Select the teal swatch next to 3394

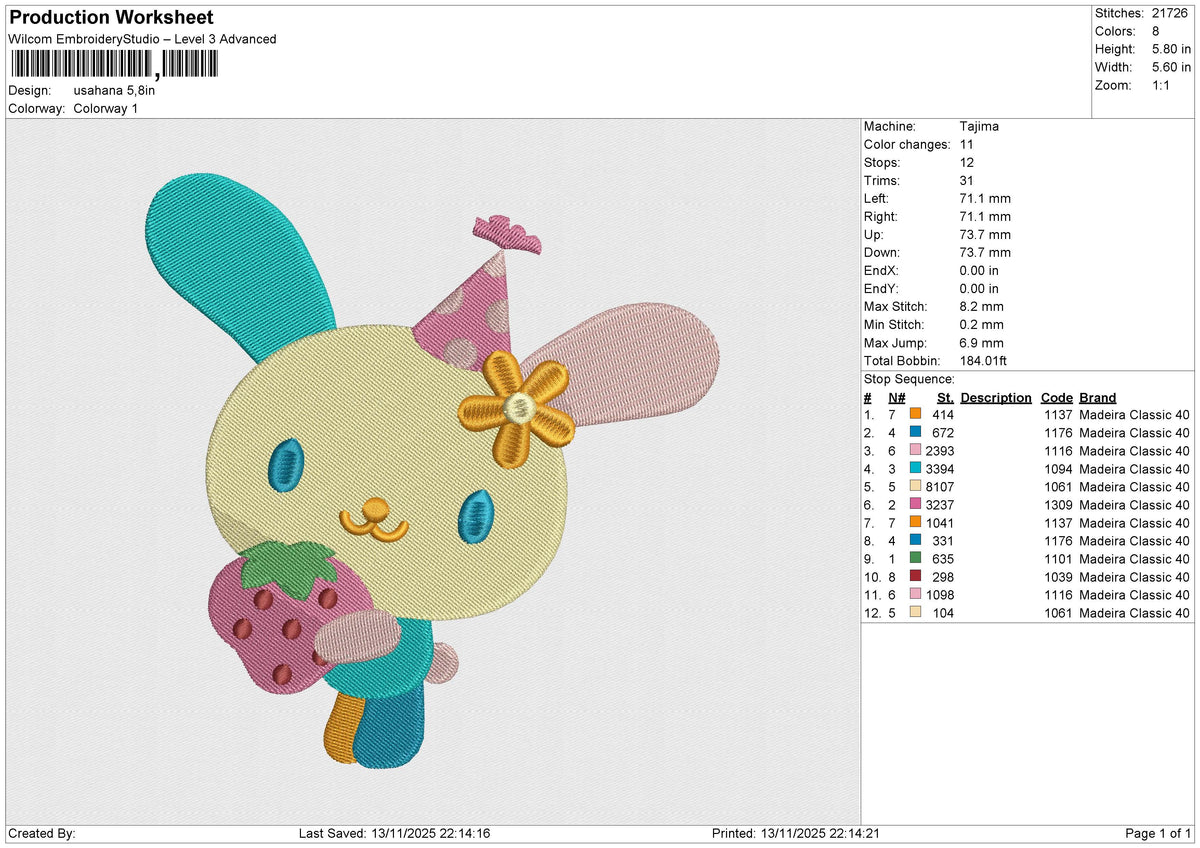click(915, 469)
